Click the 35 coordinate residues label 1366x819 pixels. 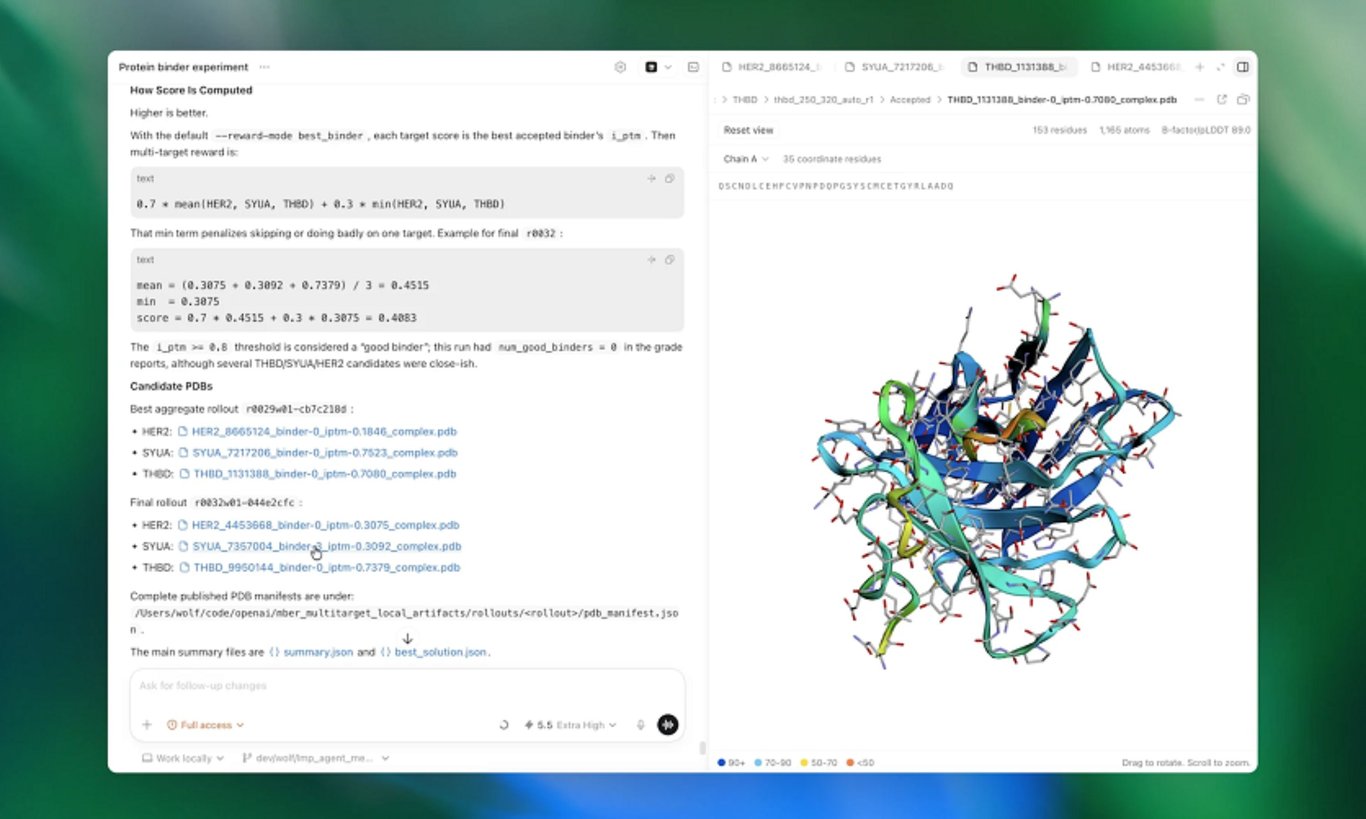(x=832, y=159)
